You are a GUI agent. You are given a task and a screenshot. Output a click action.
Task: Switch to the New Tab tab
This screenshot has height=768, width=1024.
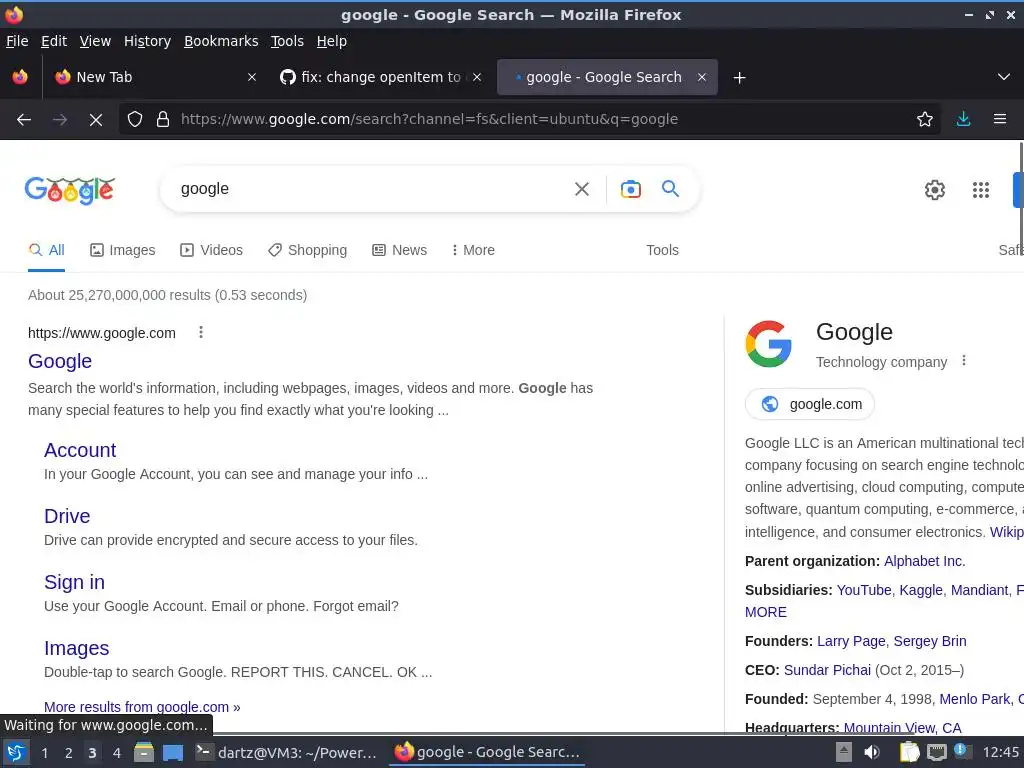click(154, 77)
